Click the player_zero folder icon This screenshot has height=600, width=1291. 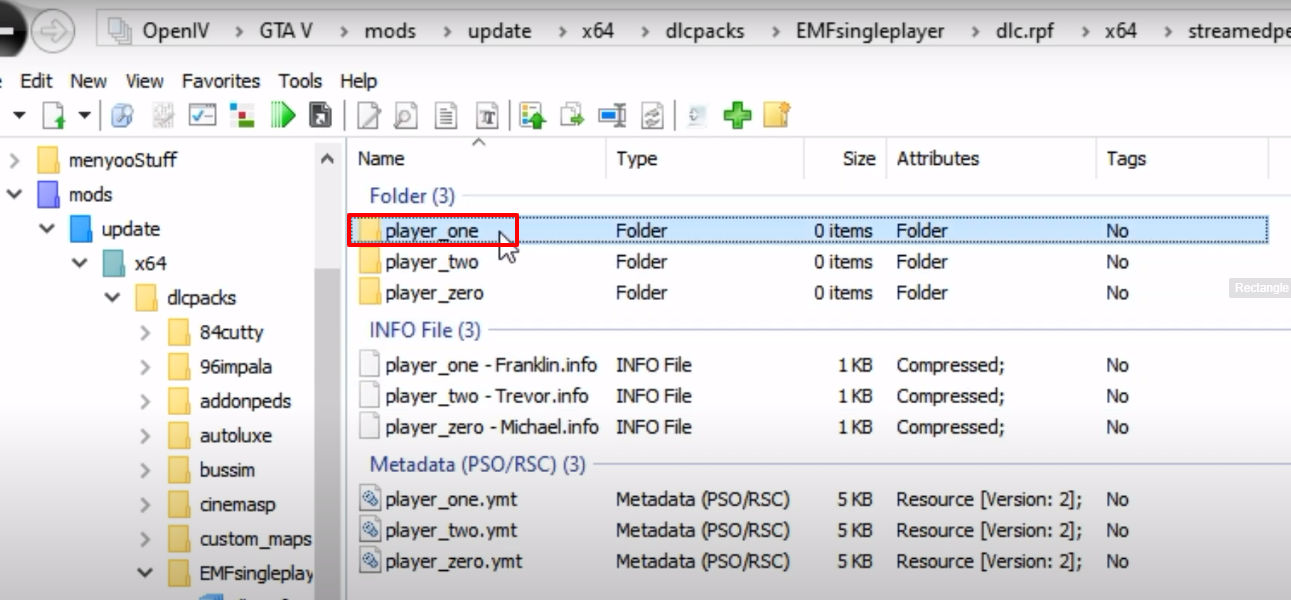point(371,292)
